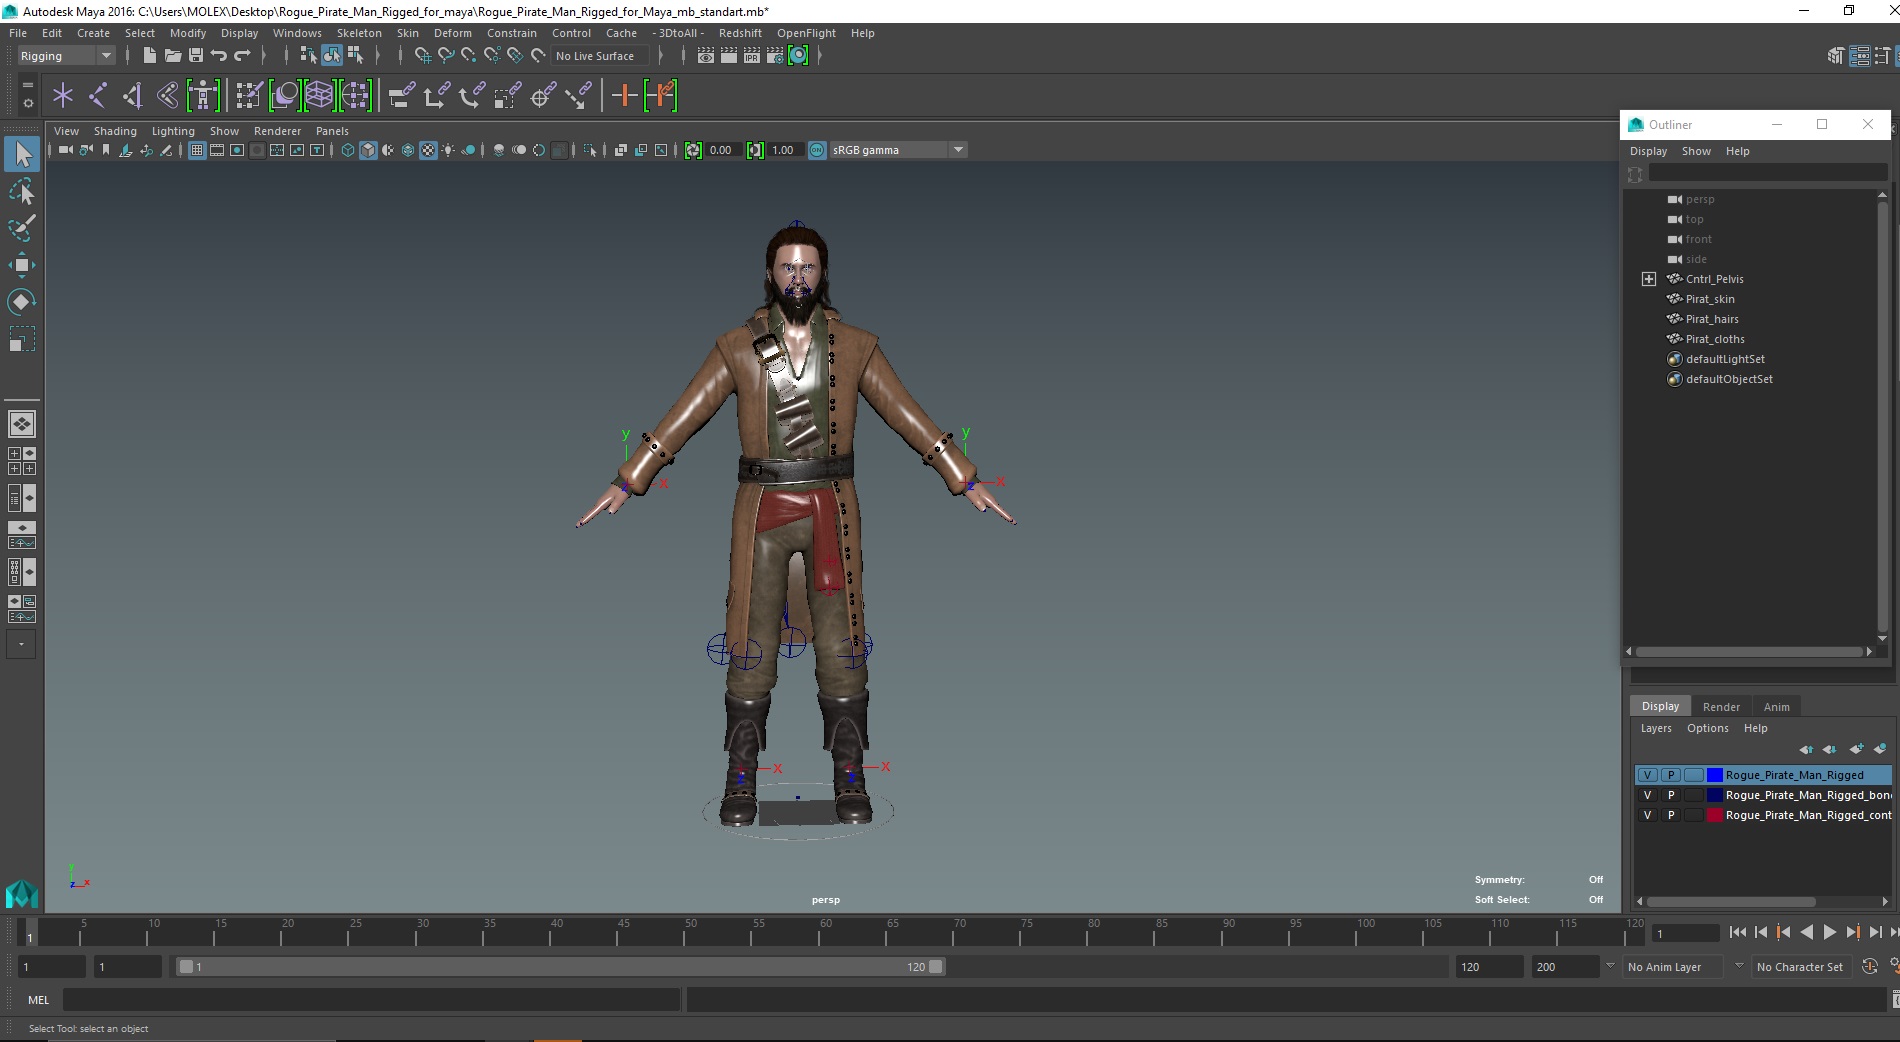The height and width of the screenshot is (1042, 1900).
Task: Click the IPR render icon
Action: point(752,56)
